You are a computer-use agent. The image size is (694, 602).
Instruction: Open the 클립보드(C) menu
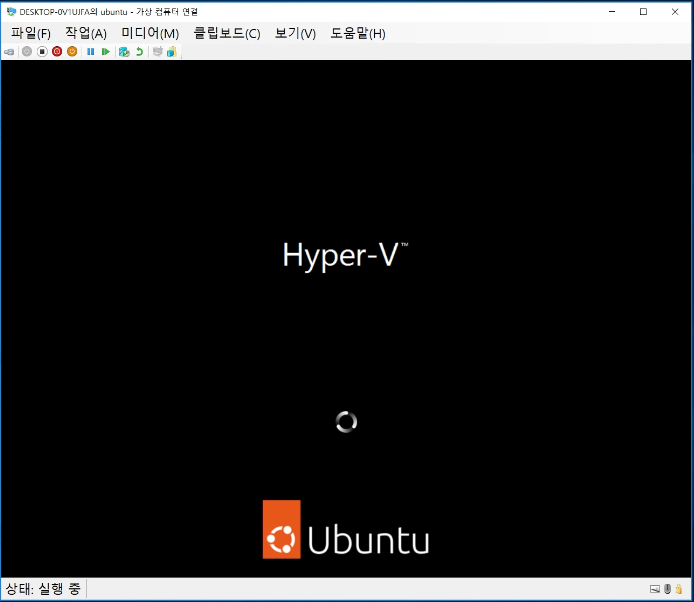227,33
